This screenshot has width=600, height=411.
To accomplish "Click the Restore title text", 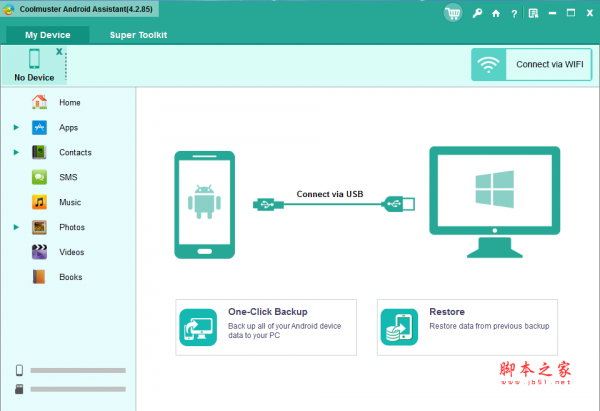I will [x=447, y=312].
